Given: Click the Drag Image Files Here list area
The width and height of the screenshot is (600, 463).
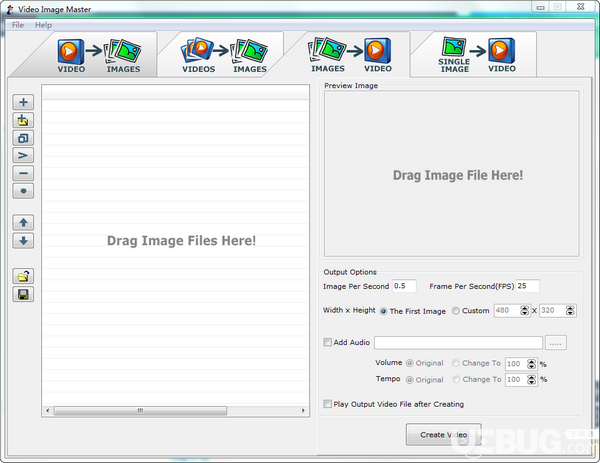Looking at the screenshot, I should coord(176,253).
